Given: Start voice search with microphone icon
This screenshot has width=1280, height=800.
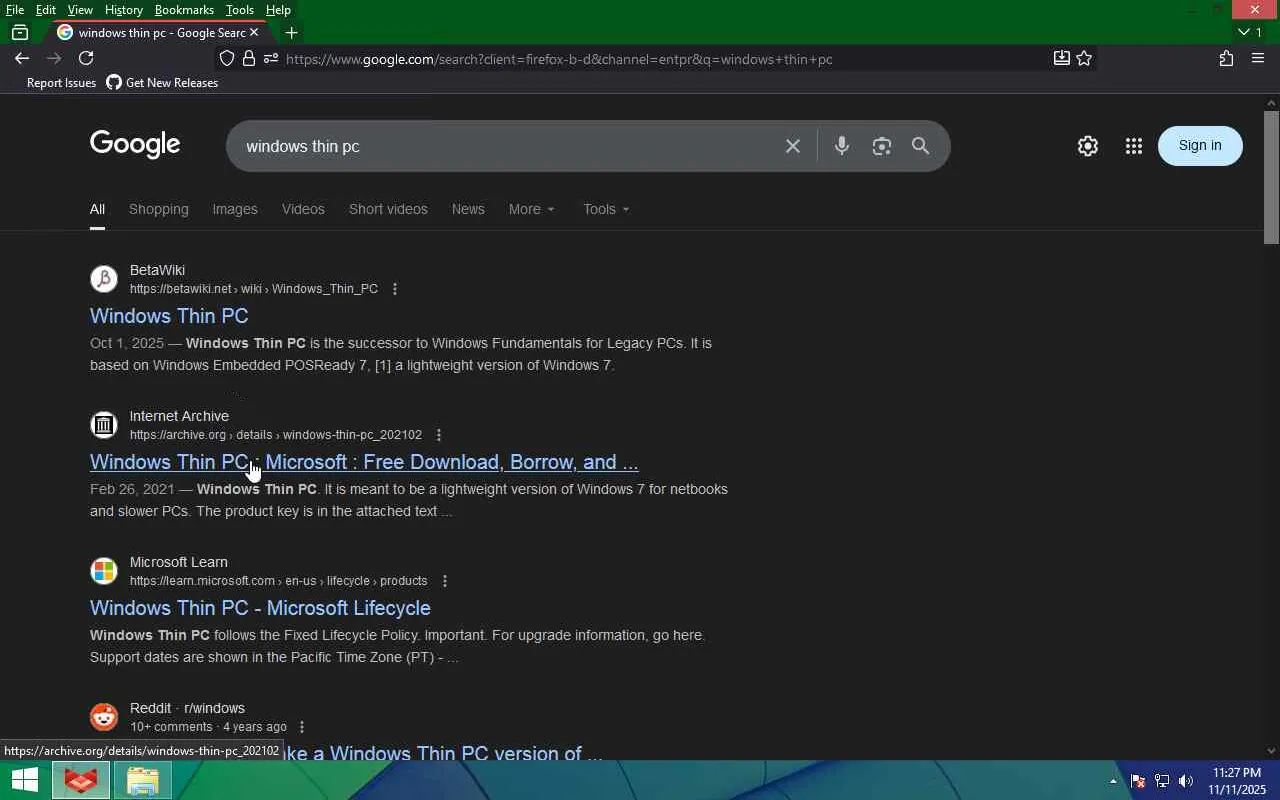Looking at the screenshot, I should [842, 146].
